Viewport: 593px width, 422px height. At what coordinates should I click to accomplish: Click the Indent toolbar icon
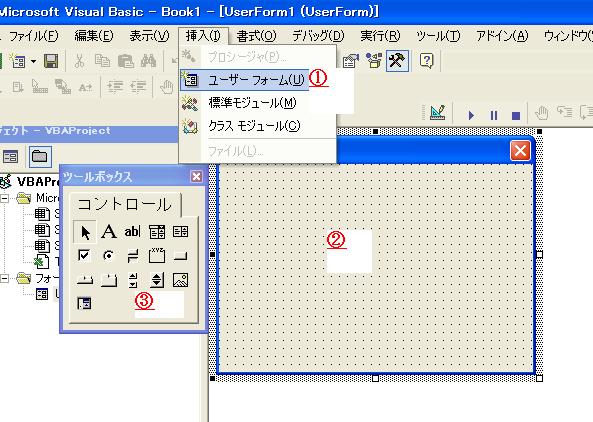115,87
